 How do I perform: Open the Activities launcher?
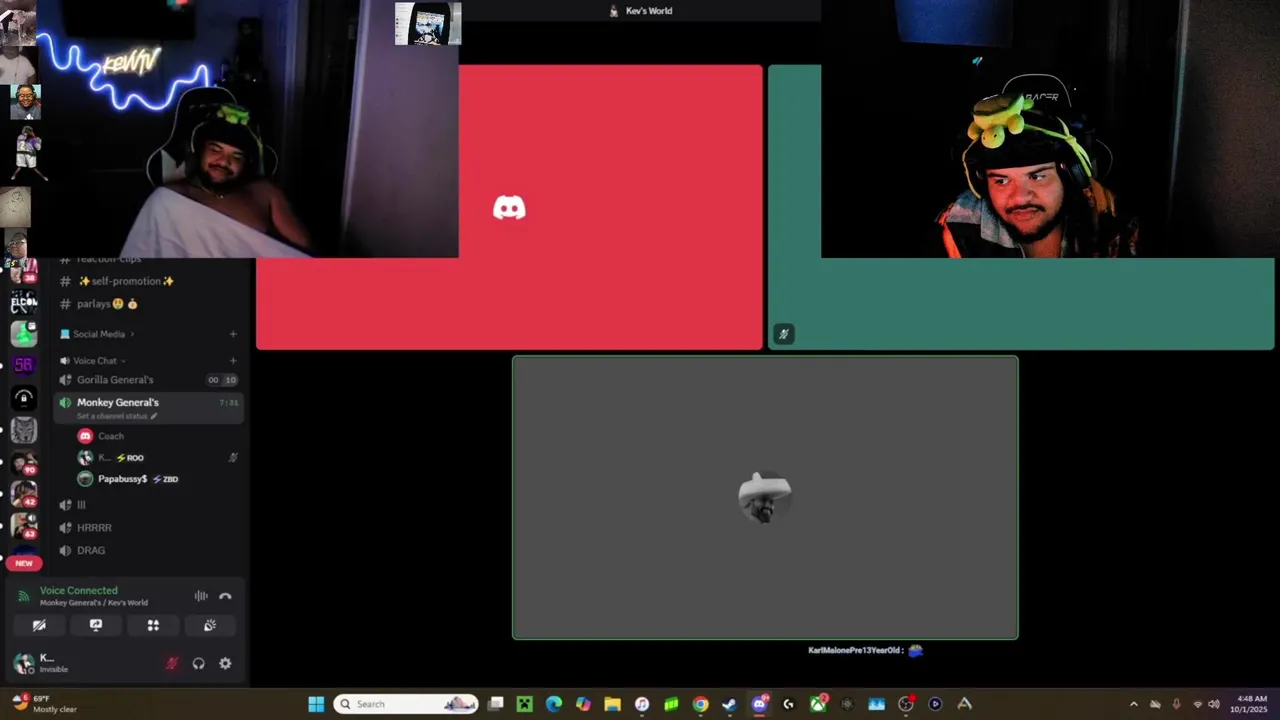coord(153,625)
